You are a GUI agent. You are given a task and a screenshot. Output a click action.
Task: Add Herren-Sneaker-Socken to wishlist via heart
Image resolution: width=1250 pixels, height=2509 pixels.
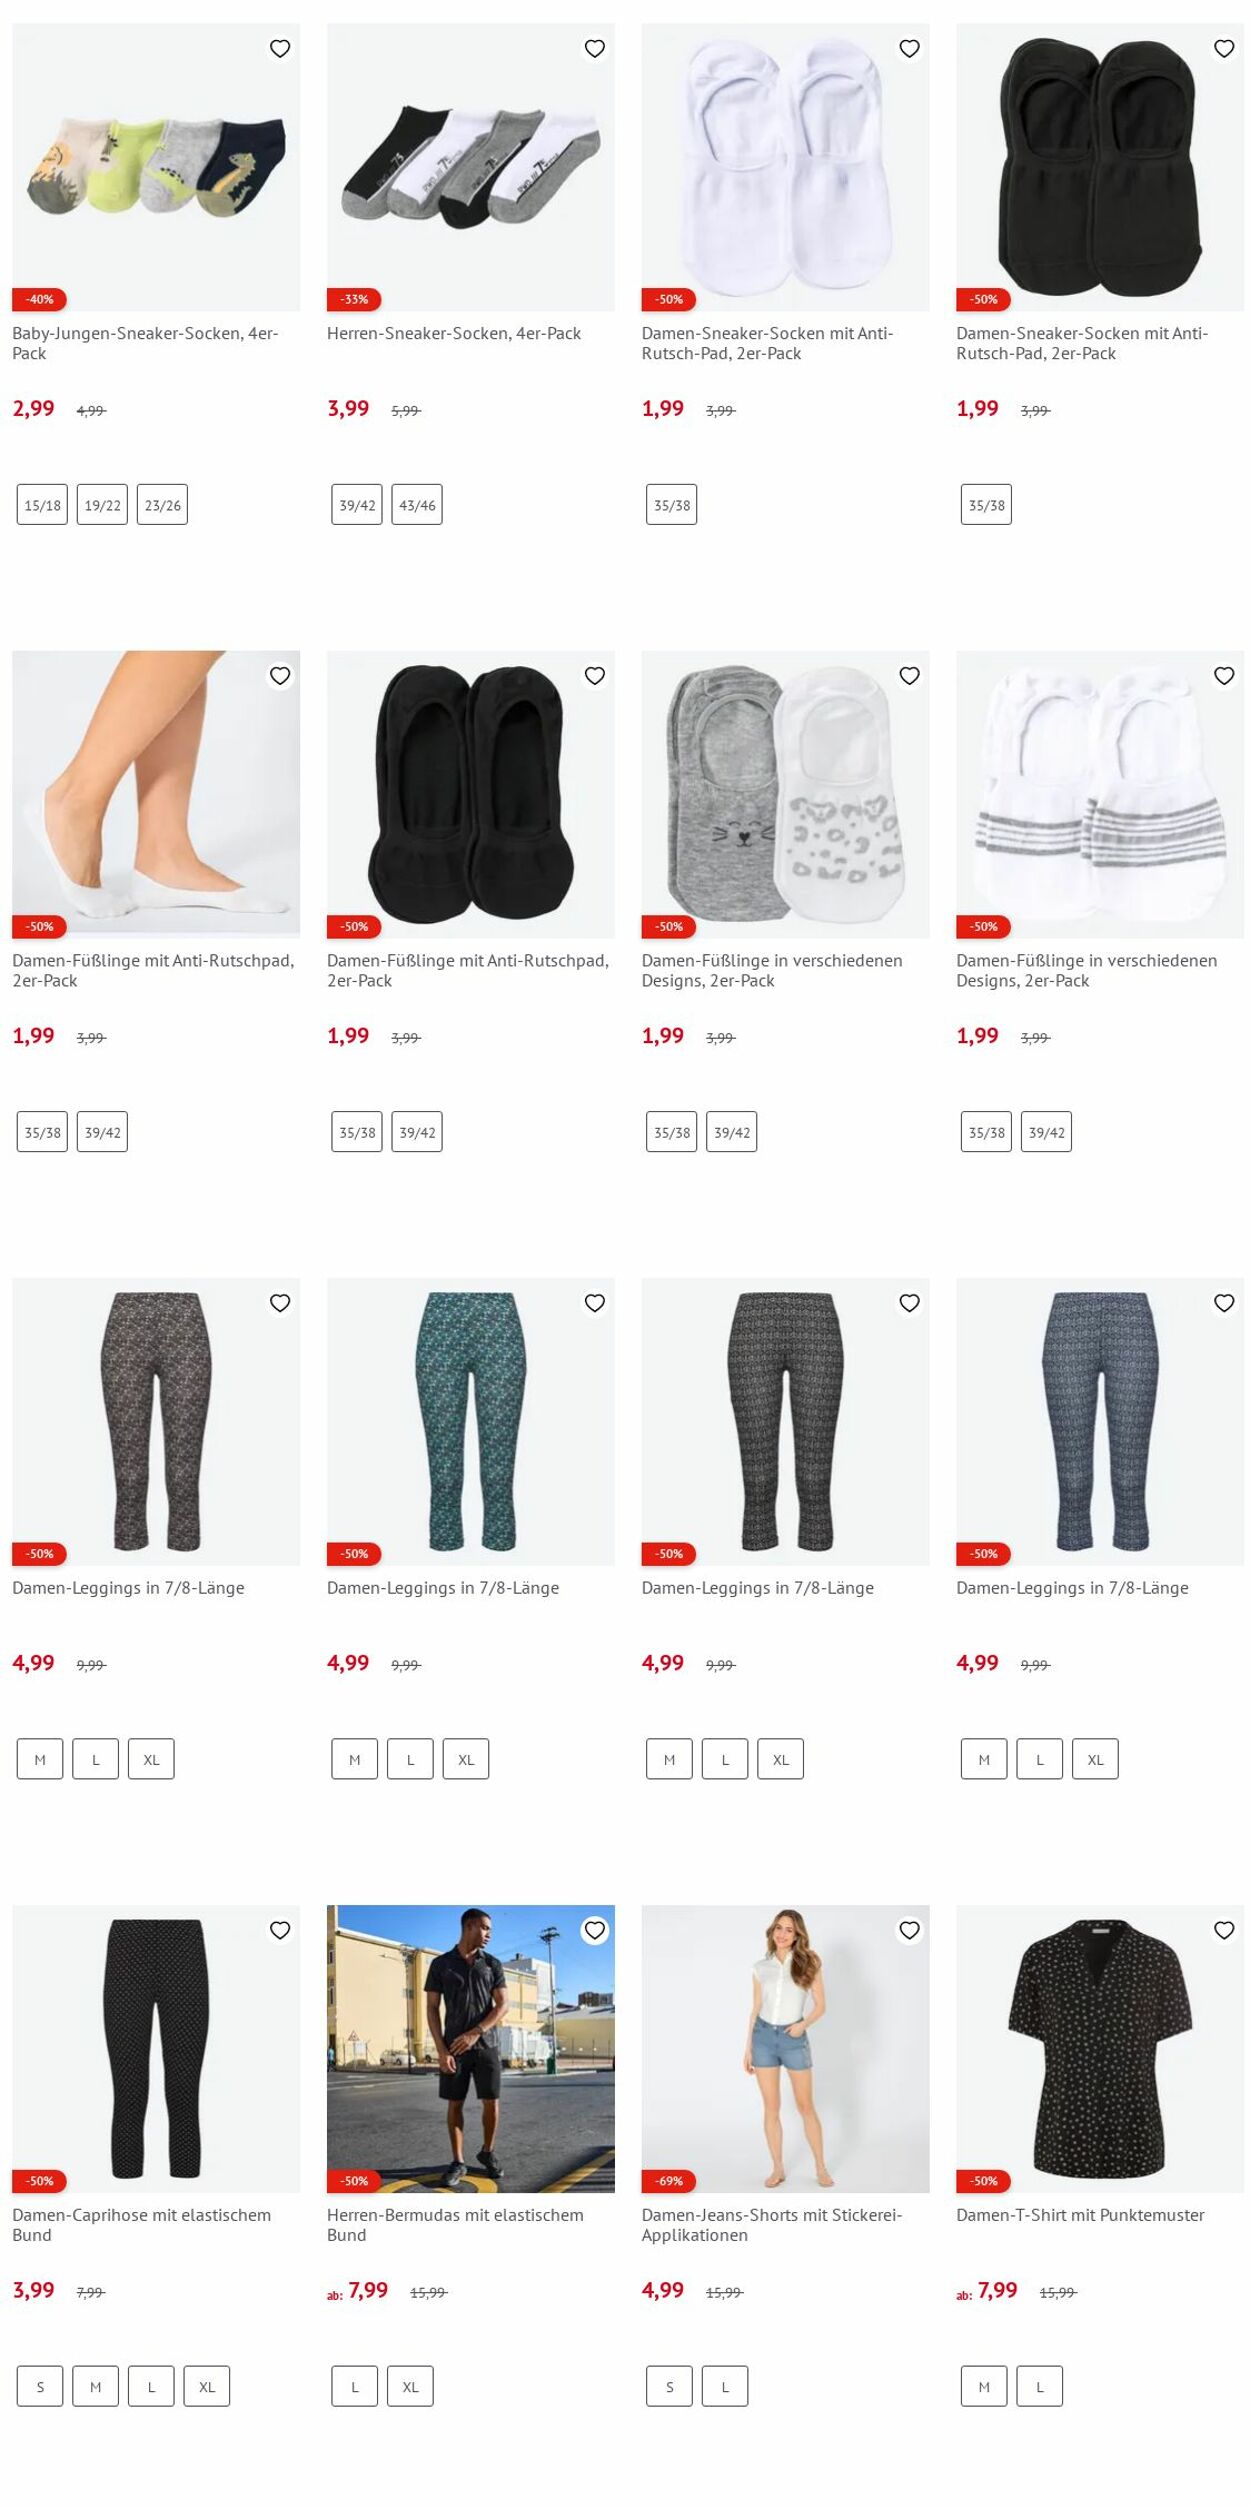(x=595, y=48)
